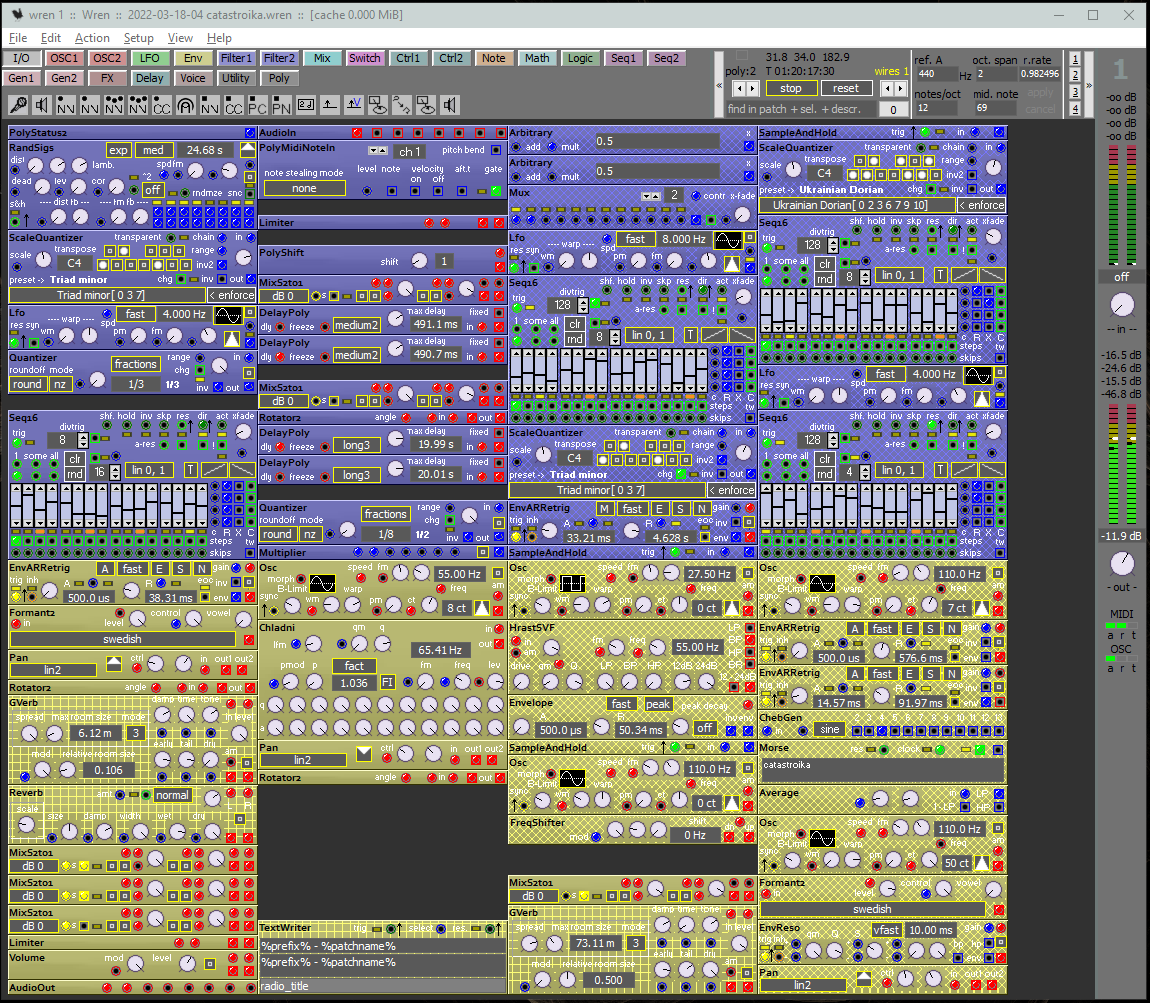Click the white triangle icon in the RandSigs module
Screen dimensions: 1150x1003
[248, 149]
